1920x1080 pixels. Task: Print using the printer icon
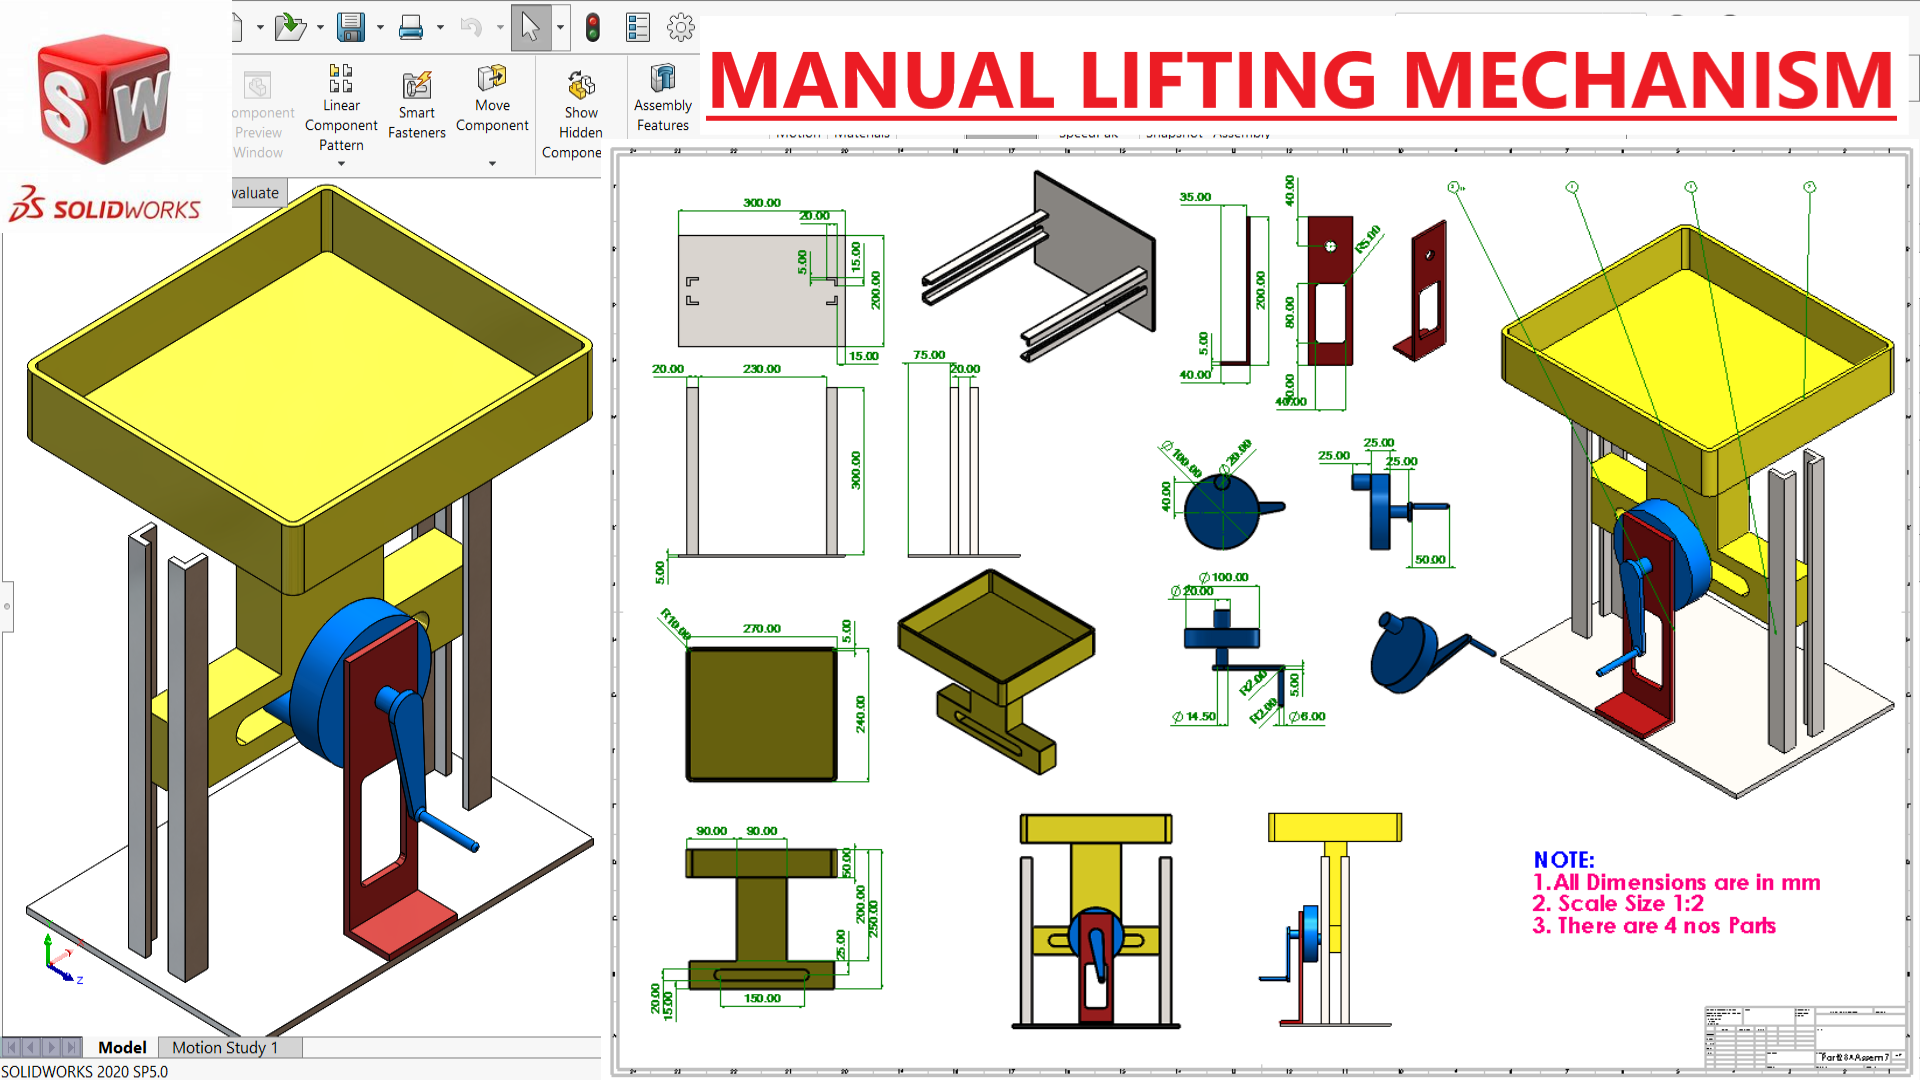point(411,28)
